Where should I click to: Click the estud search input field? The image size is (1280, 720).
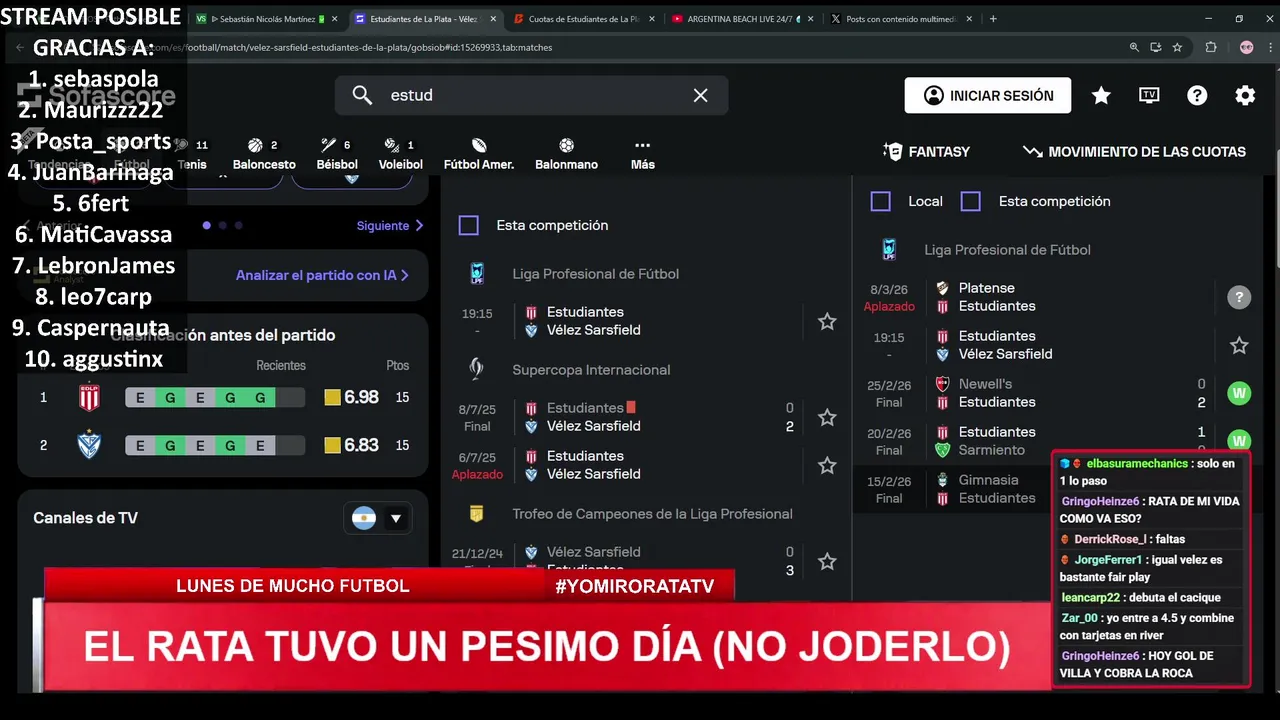point(532,95)
